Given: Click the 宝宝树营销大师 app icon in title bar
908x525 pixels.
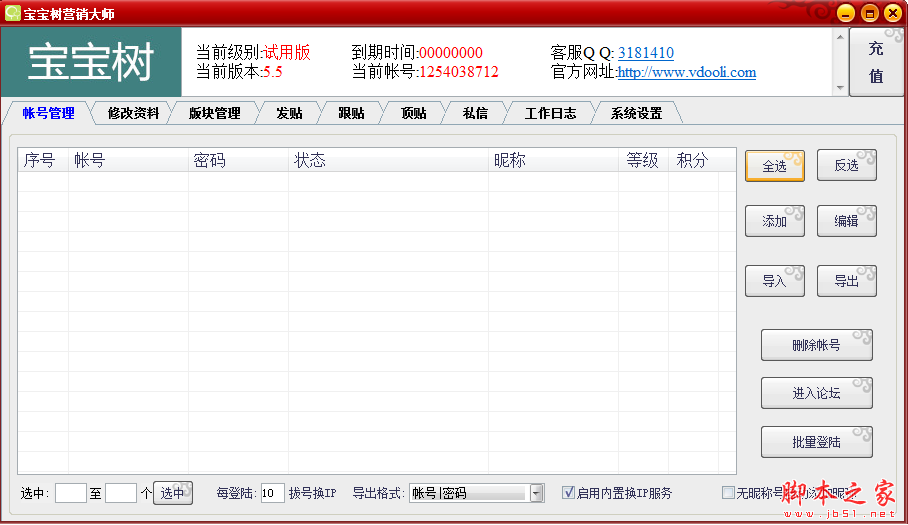Looking at the screenshot, I should point(12,13).
